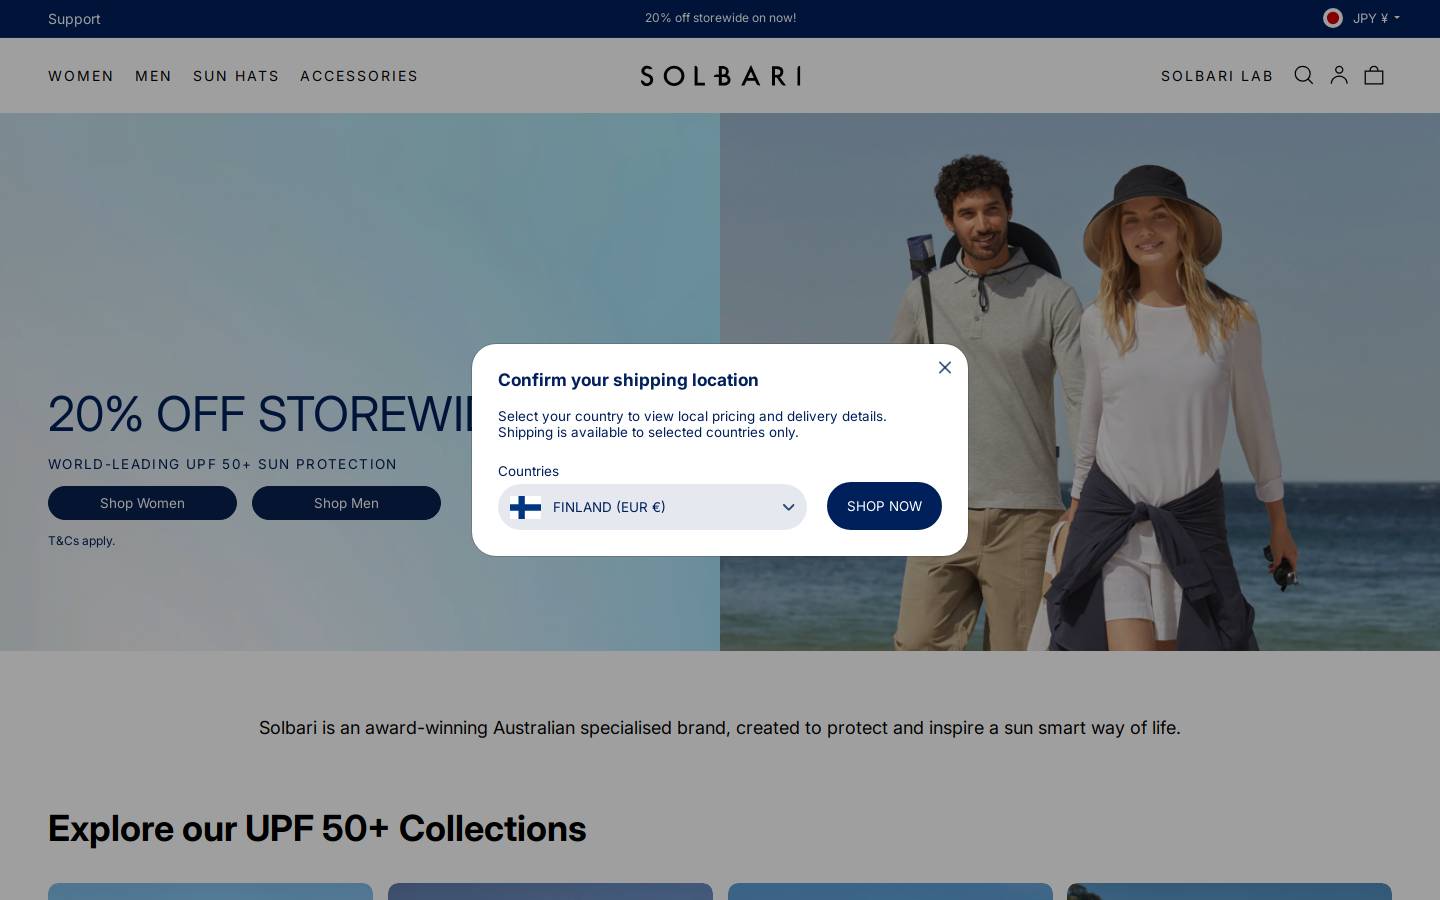The width and height of the screenshot is (1440, 900).
Task: Open the T&Cs apply link
Action: [82, 541]
